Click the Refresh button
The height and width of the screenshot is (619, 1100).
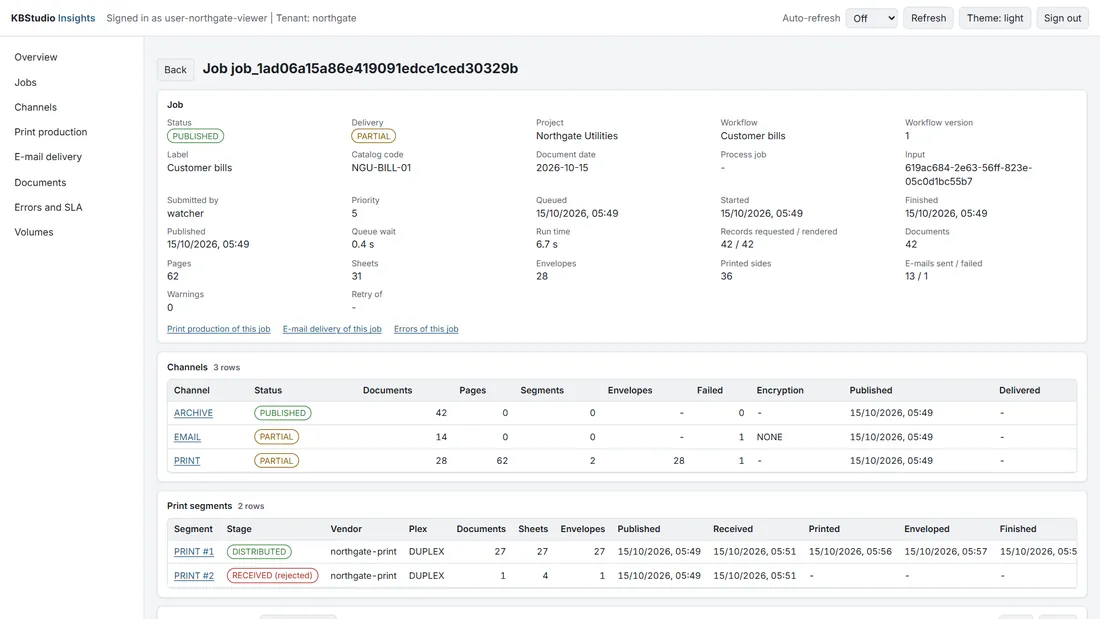pos(928,18)
